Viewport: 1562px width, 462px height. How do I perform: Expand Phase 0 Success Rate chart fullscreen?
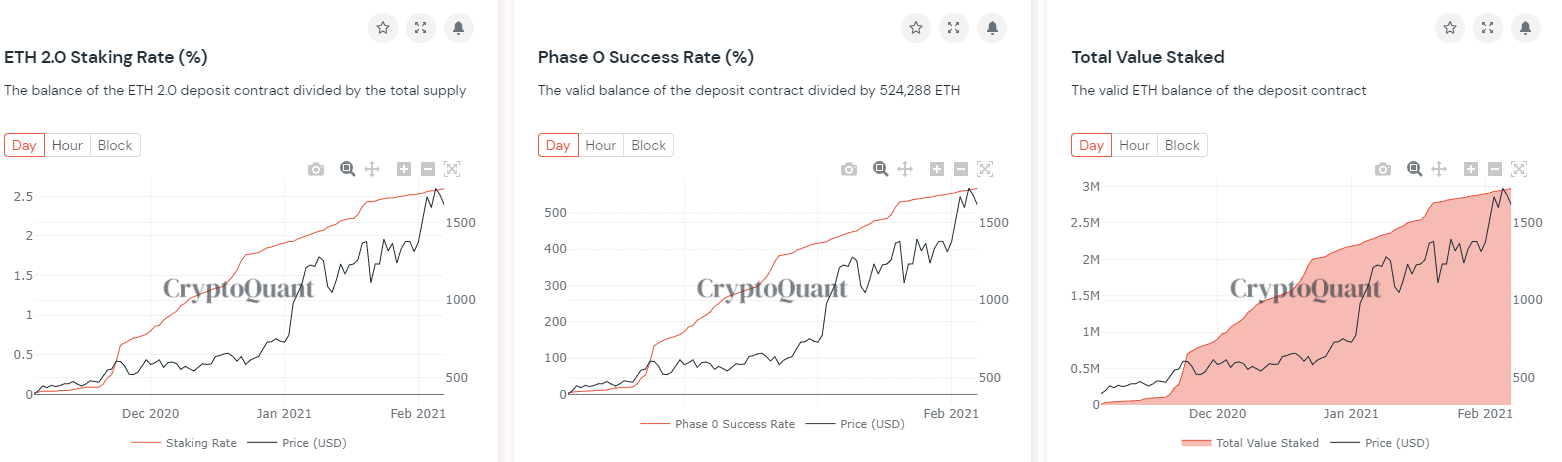click(954, 28)
